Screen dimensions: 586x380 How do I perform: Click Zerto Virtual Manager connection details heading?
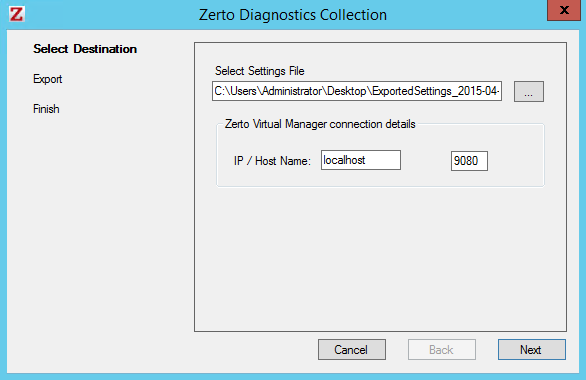[320, 124]
